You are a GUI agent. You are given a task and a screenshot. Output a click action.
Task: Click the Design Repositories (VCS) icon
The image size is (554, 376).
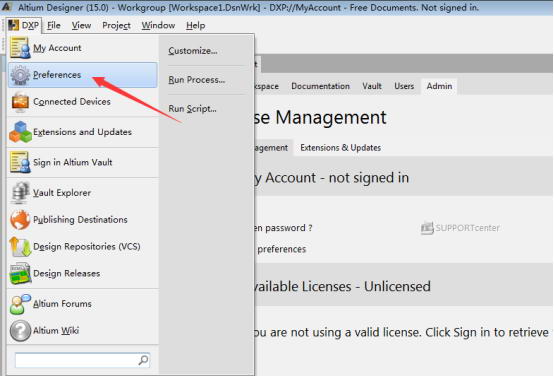20,246
